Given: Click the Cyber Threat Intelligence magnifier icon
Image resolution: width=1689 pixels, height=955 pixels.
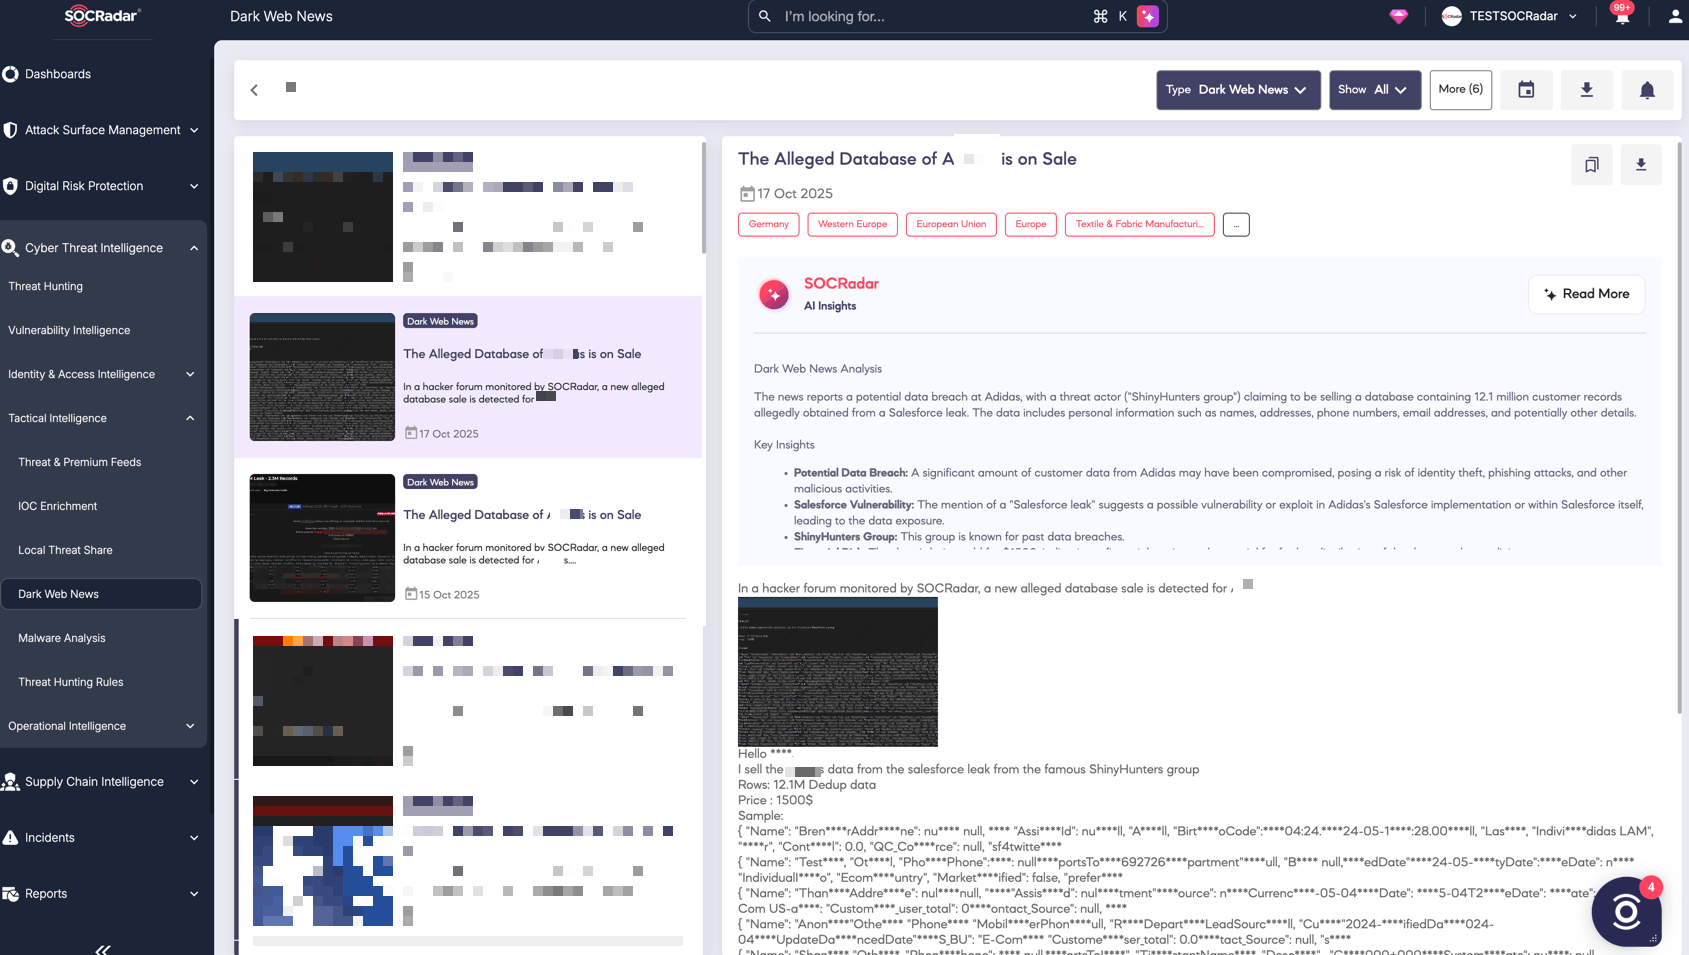Looking at the screenshot, I should click(x=10, y=248).
